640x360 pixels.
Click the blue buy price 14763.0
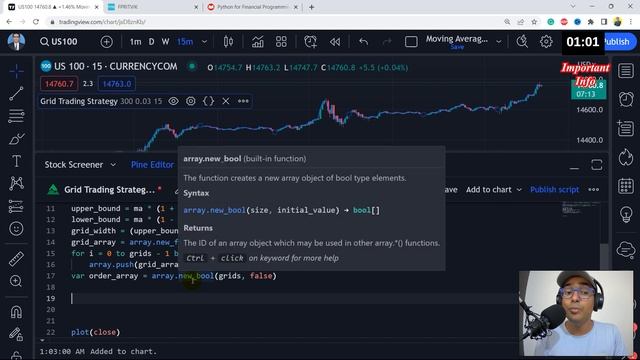(x=117, y=84)
